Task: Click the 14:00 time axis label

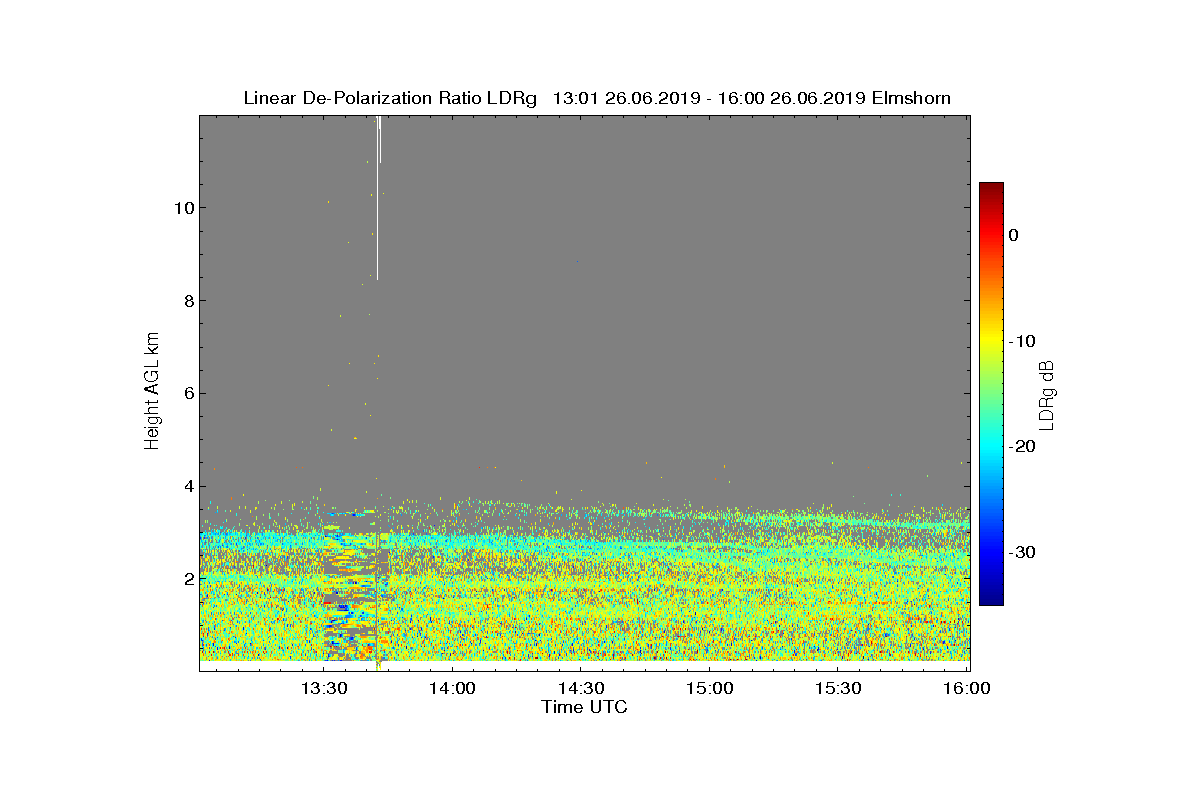Action: point(452,689)
